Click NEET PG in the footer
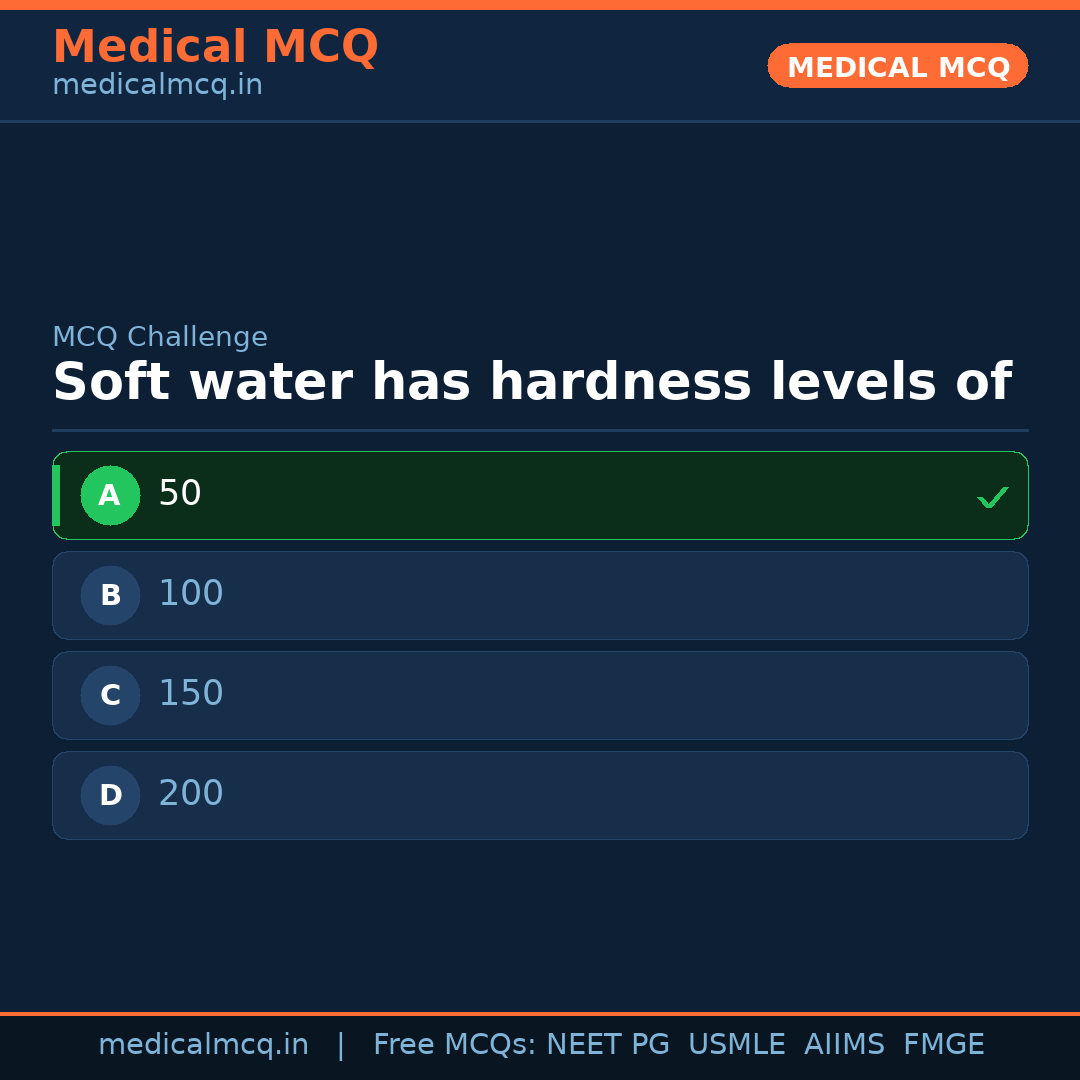 [608, 1045]
